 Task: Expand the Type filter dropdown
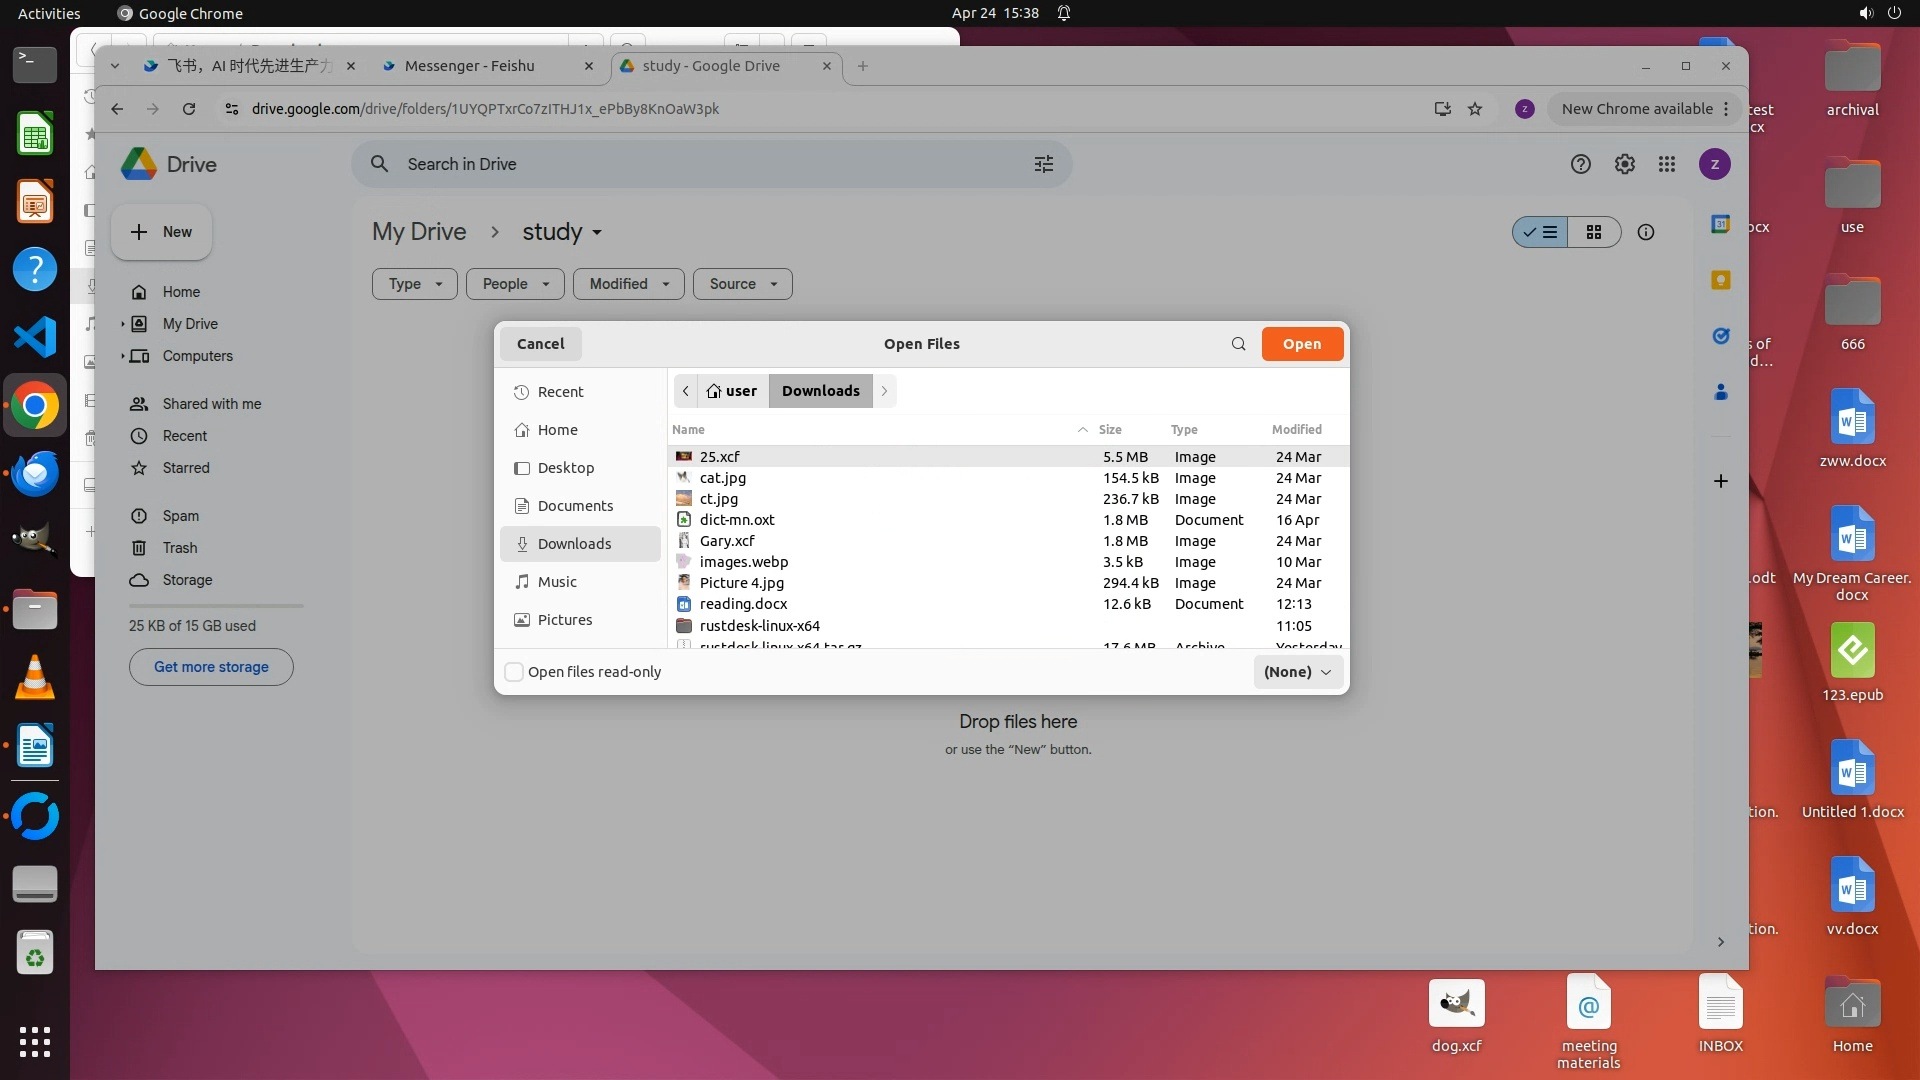click(x=414, y=284)
